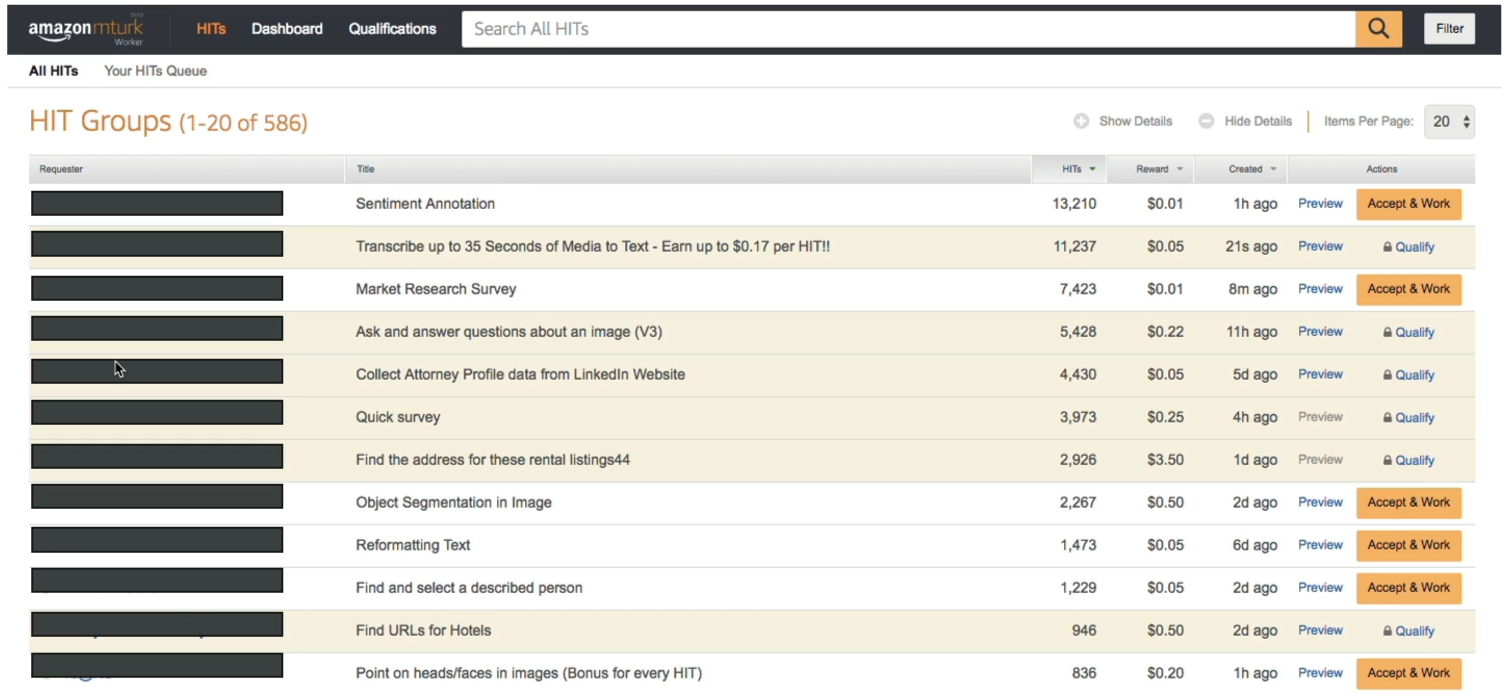Preview the Reformatting Text HIT
This screenshot has width=1507, height=696.
[x=1320, y=545]
